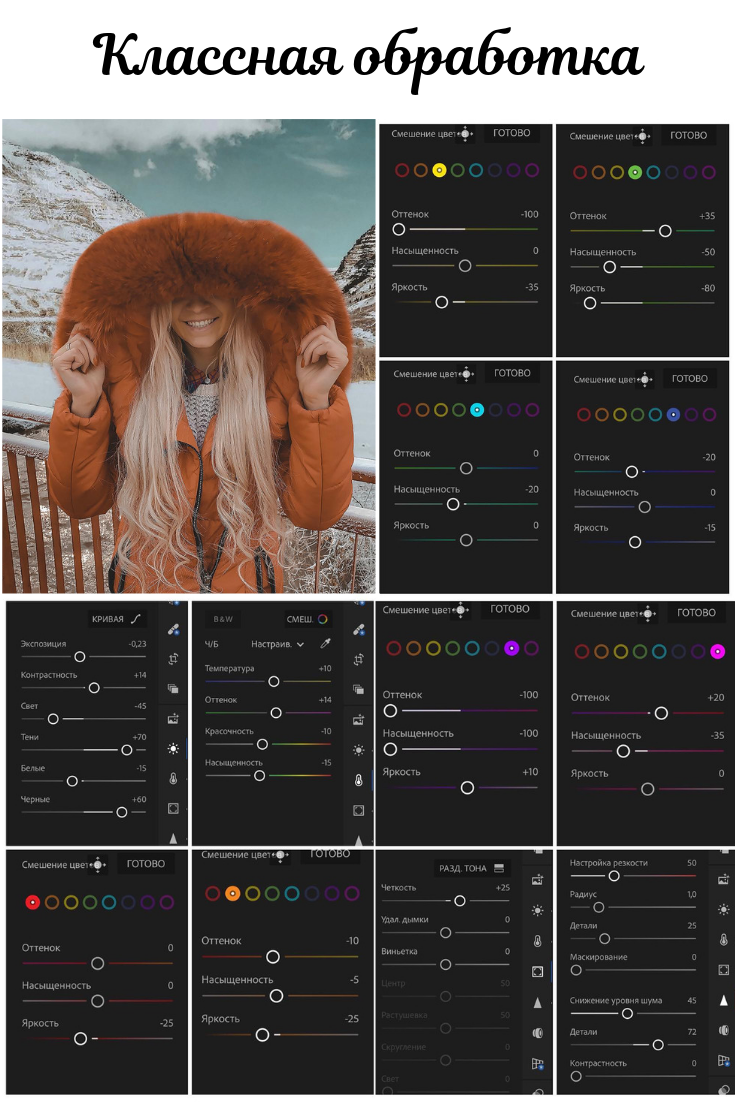Viewport: 735px width, 1102px height.
Task: Select the highlighted magenta color circle
Action: pos(717,652)
